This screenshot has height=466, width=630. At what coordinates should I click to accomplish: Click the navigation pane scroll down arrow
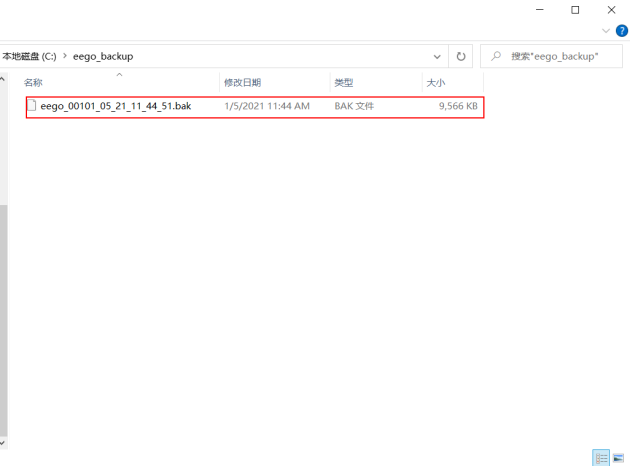[x=3, y=443]
